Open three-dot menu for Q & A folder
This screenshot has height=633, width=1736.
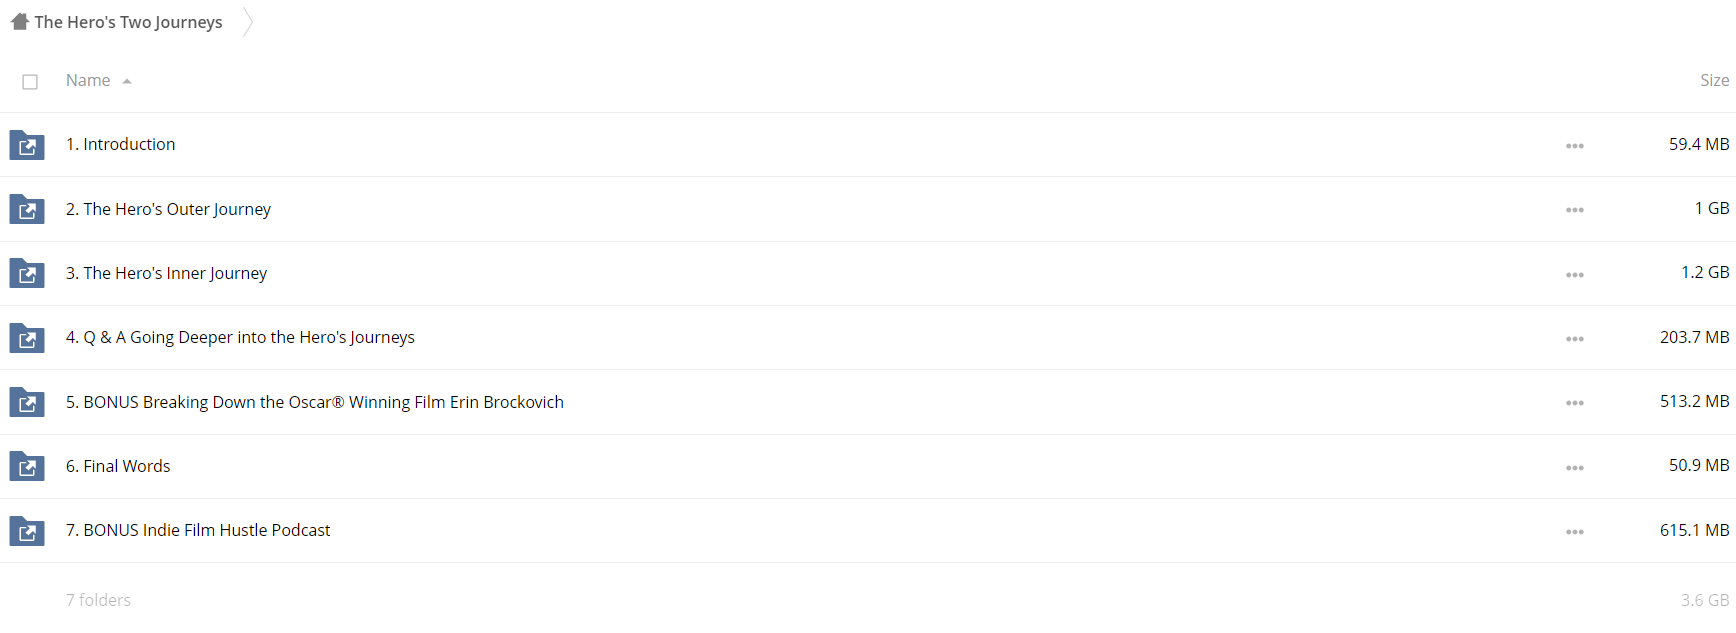(1575, 339)
